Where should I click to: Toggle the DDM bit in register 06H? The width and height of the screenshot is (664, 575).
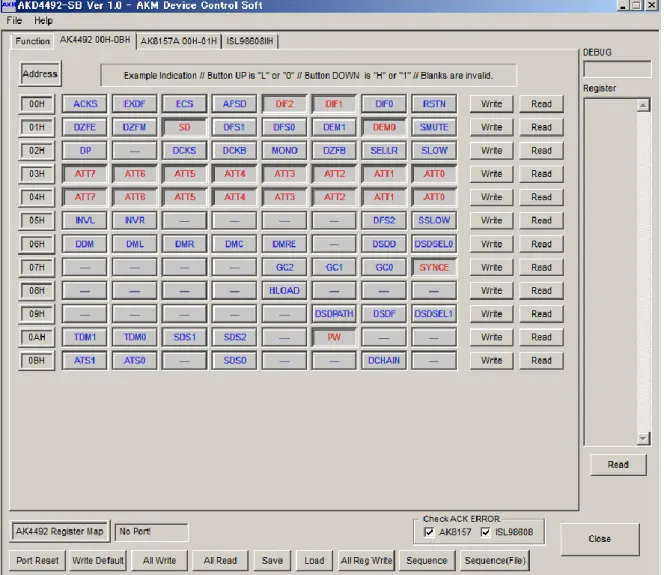(85, 244)
